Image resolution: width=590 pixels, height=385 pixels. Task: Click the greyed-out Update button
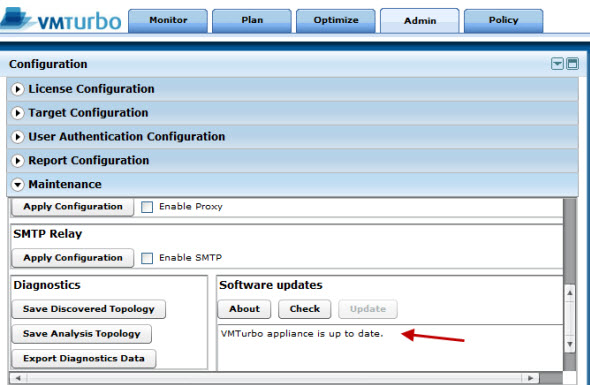368,309
